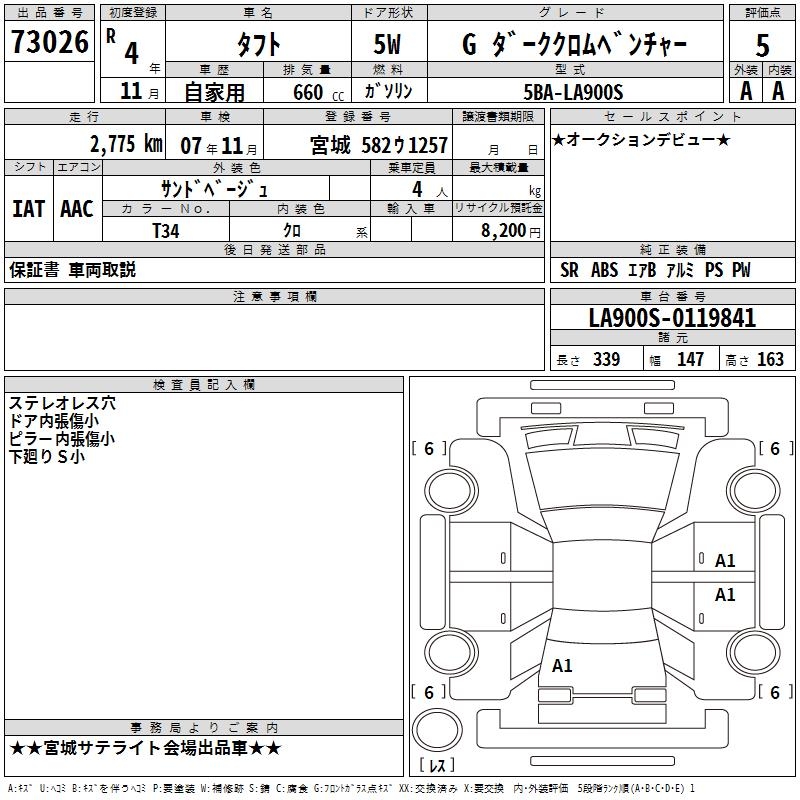This screenshot has width=800, height=800.
Task: Click the 車両取説 item under 後日発送部品
Action: click(102, 269)
